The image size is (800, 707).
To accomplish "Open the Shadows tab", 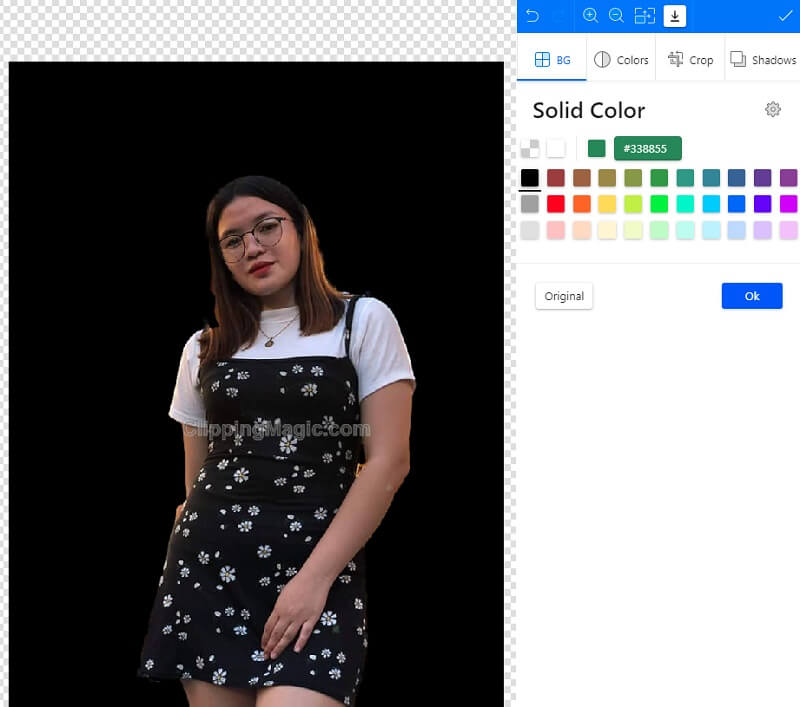I will coord(763,59).
